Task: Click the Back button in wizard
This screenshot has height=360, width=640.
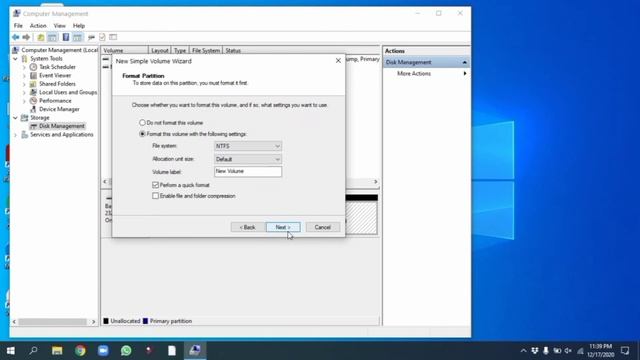Action: point(247,227)
